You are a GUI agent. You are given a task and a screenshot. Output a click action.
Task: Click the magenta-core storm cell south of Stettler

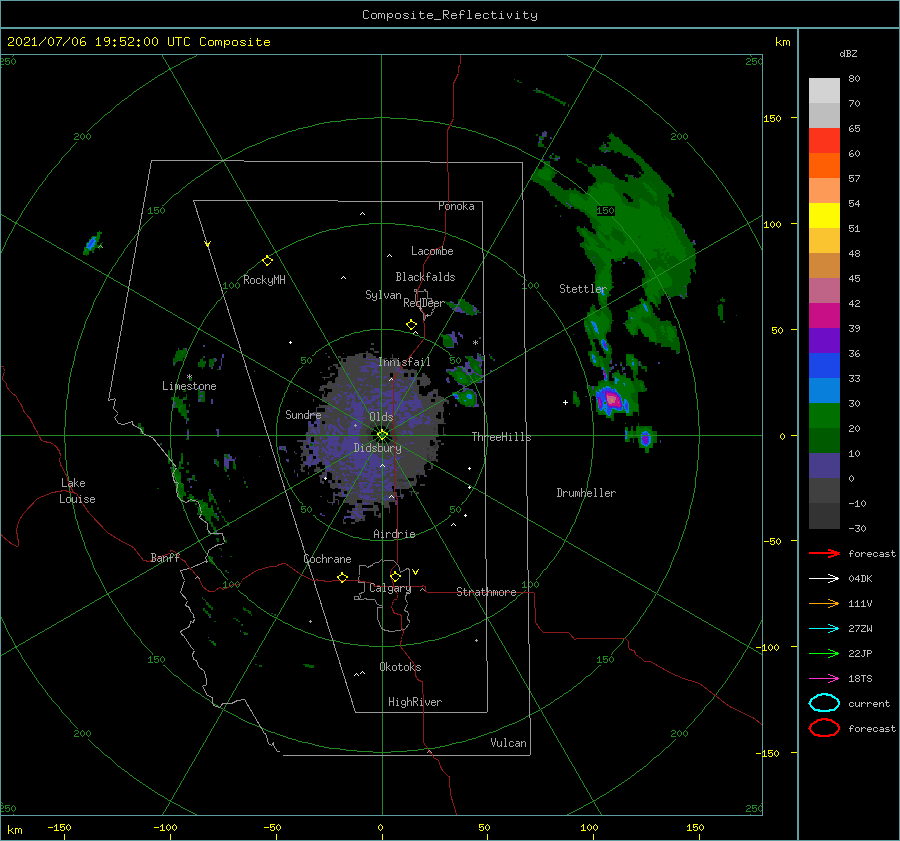pyautogui.click(x=611, y=399)
